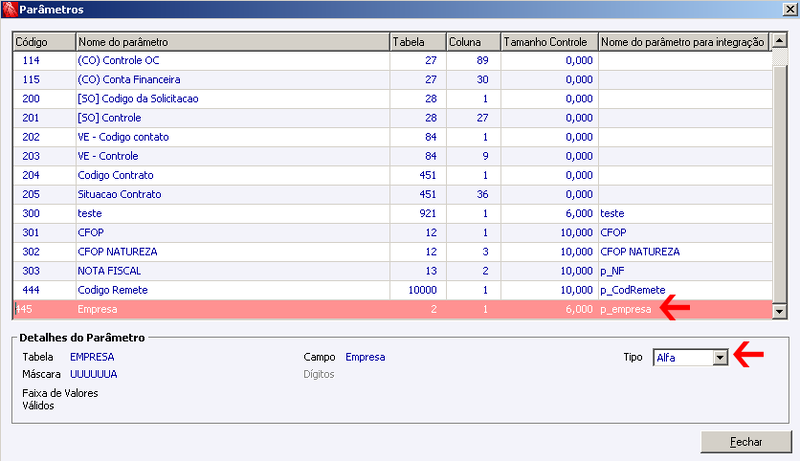Click Tabela value 921

428,213
